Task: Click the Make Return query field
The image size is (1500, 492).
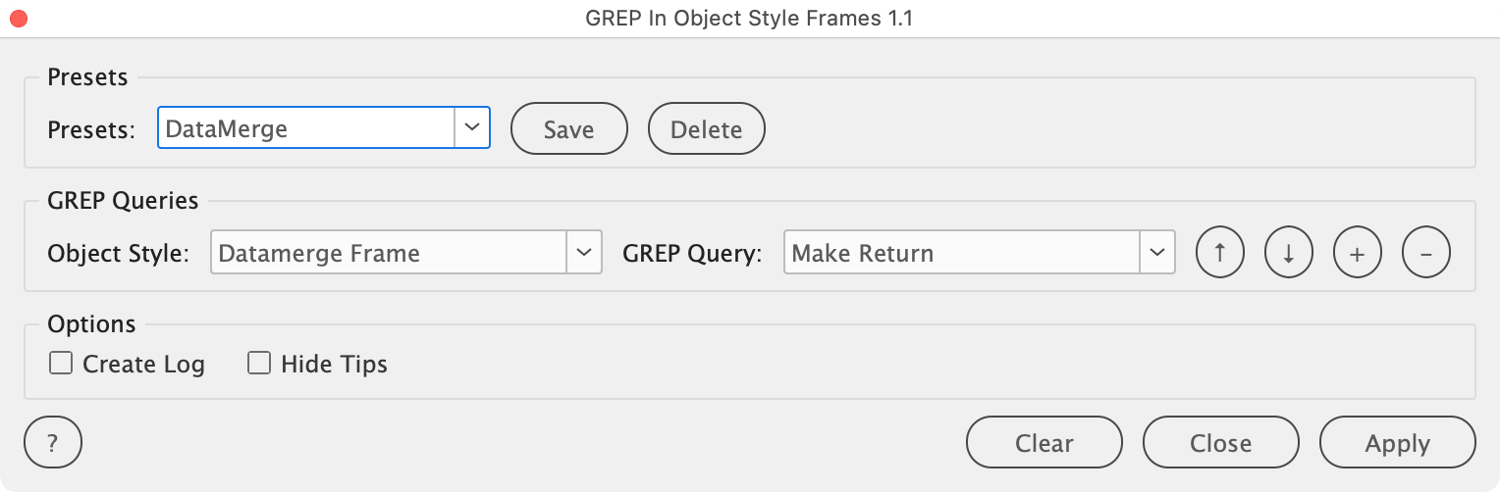Action: point(961,253)
